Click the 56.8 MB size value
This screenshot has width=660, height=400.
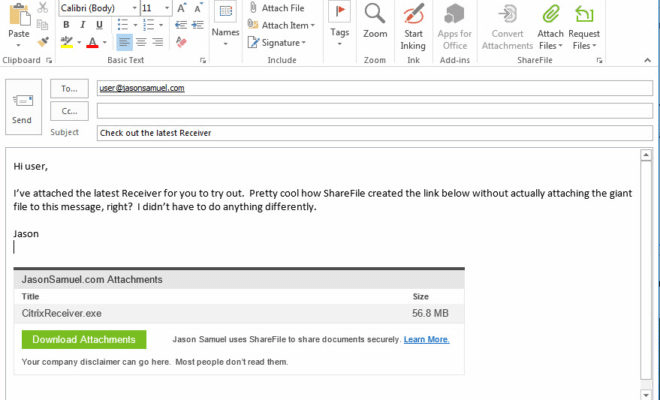click(430, 313)
